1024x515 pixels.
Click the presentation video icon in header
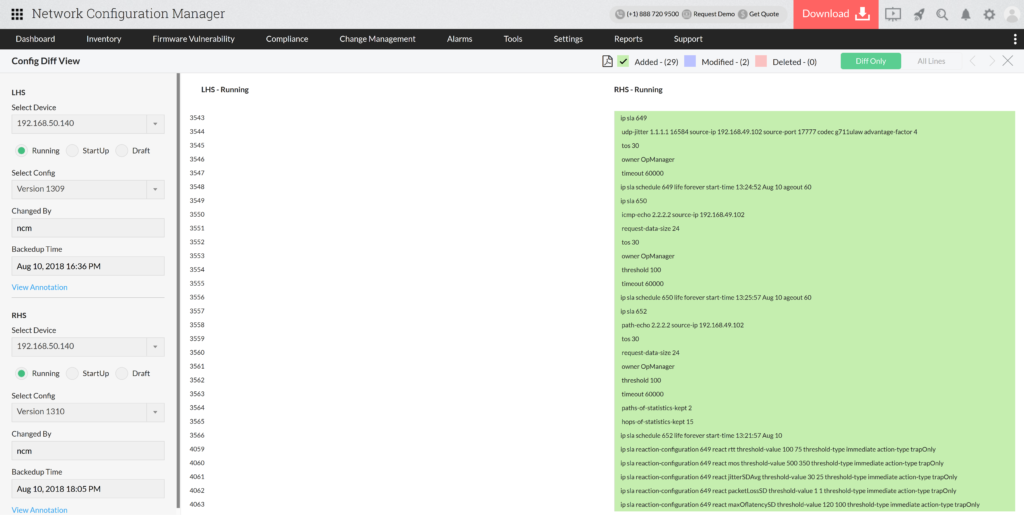coord(893,14)
